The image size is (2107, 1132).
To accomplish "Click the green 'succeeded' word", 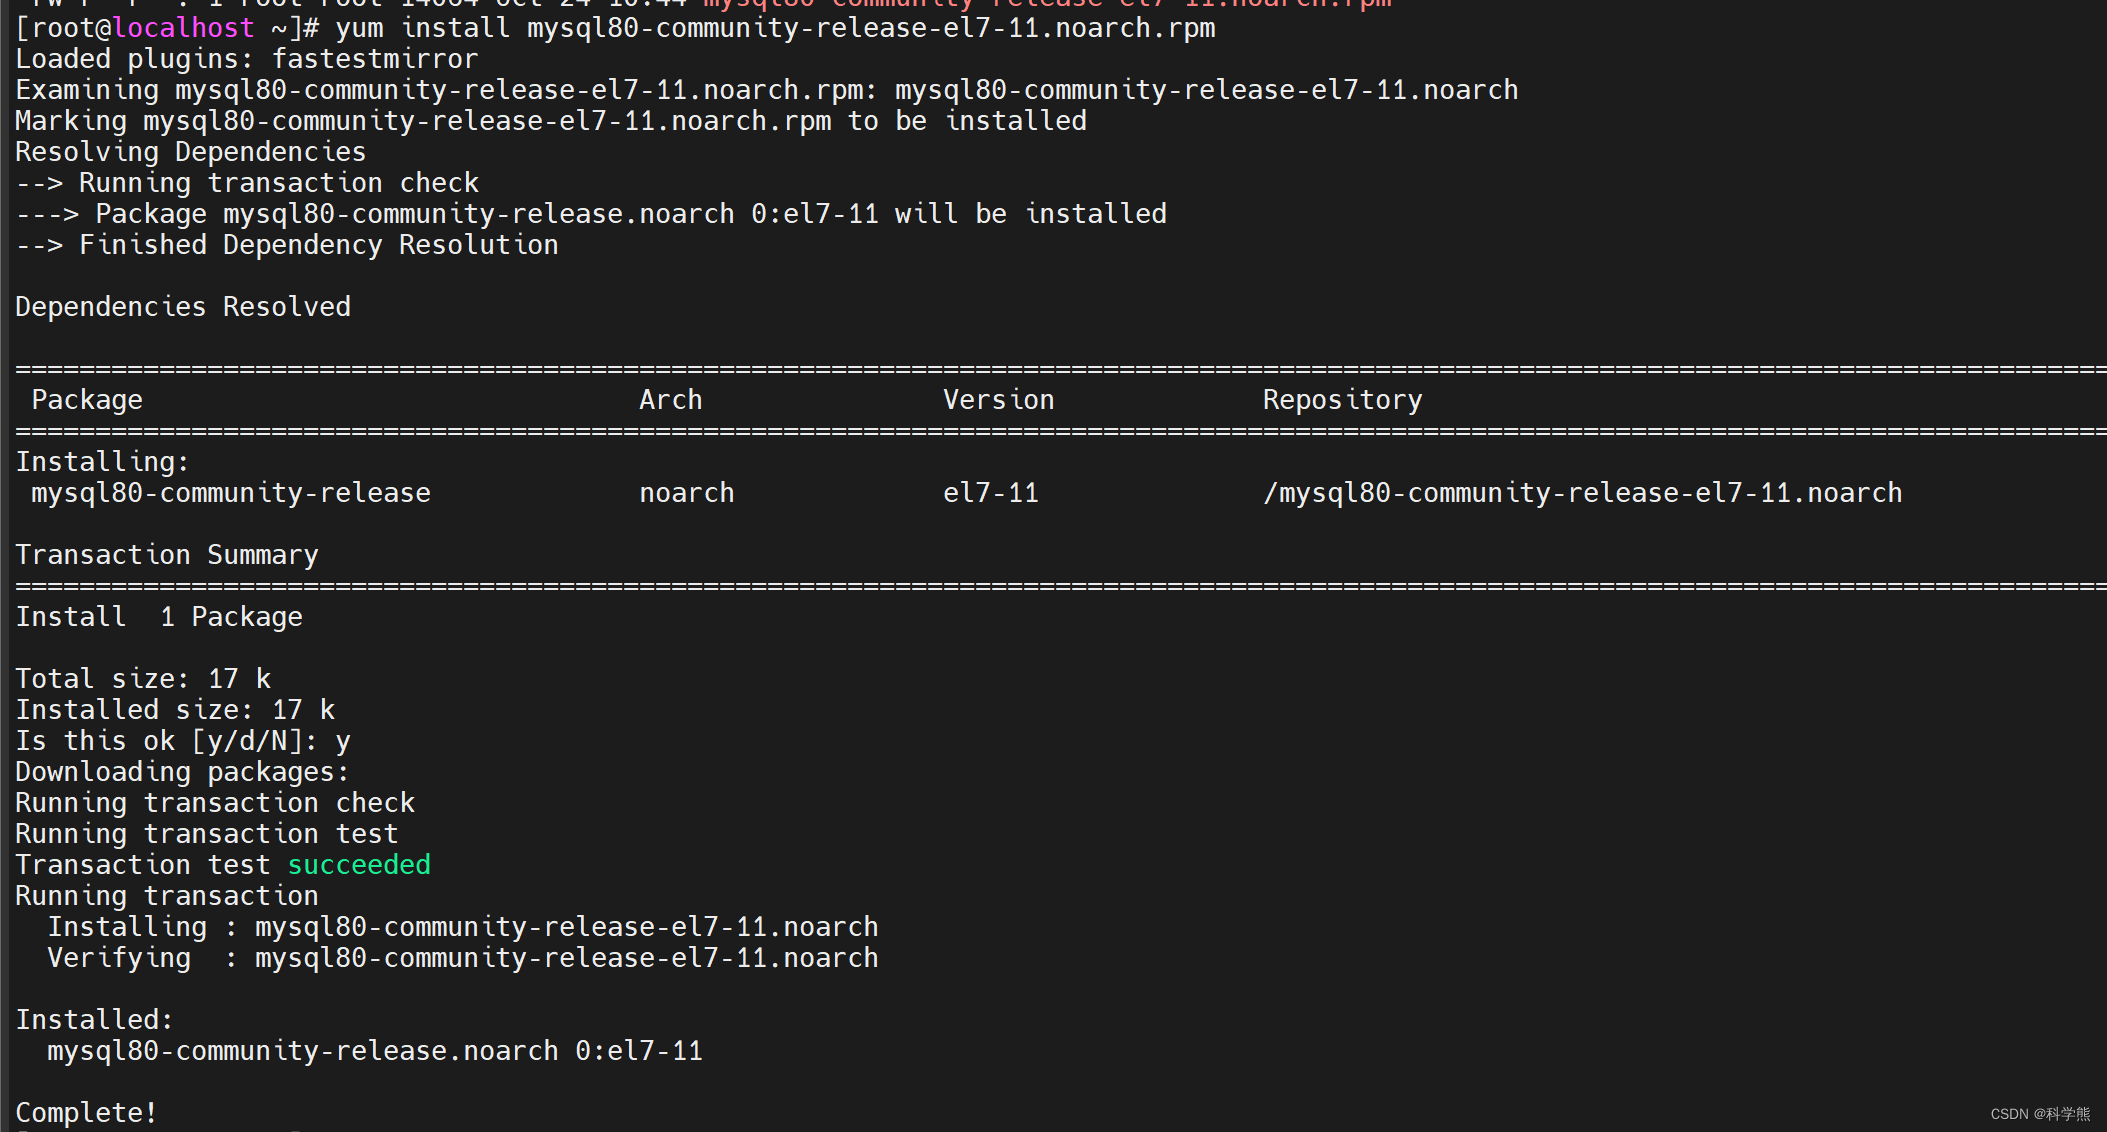I will click(x=359, y=865).
